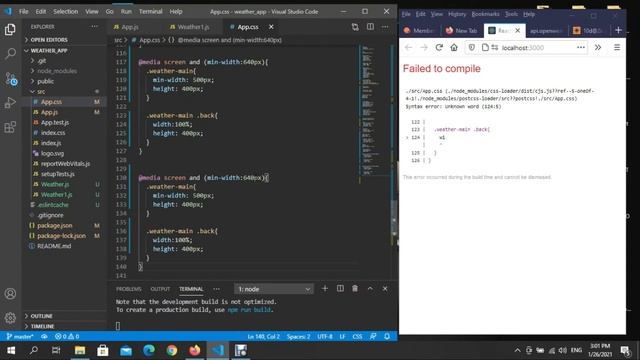Open Microsoft Edge from the taskbar
Image resolution: width=640 pixels, height=360 pixels.
[x=149, y=350]
